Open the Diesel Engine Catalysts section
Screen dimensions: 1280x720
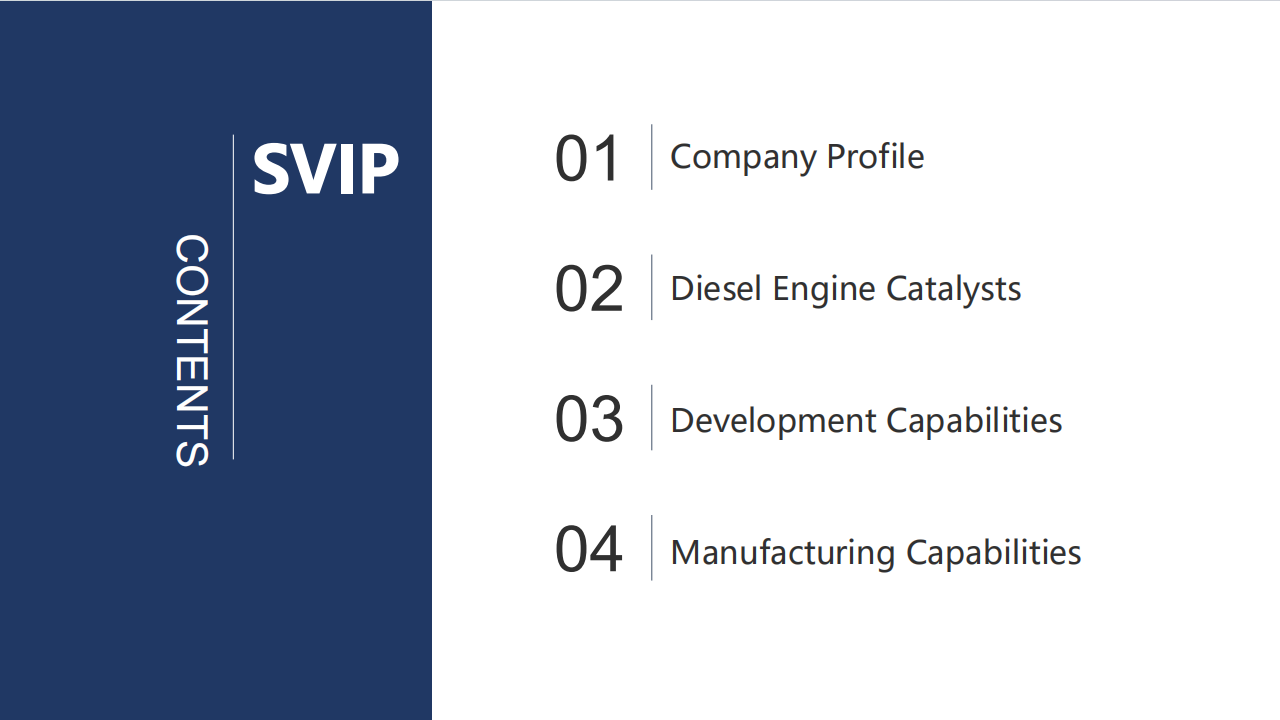[846, 289]
